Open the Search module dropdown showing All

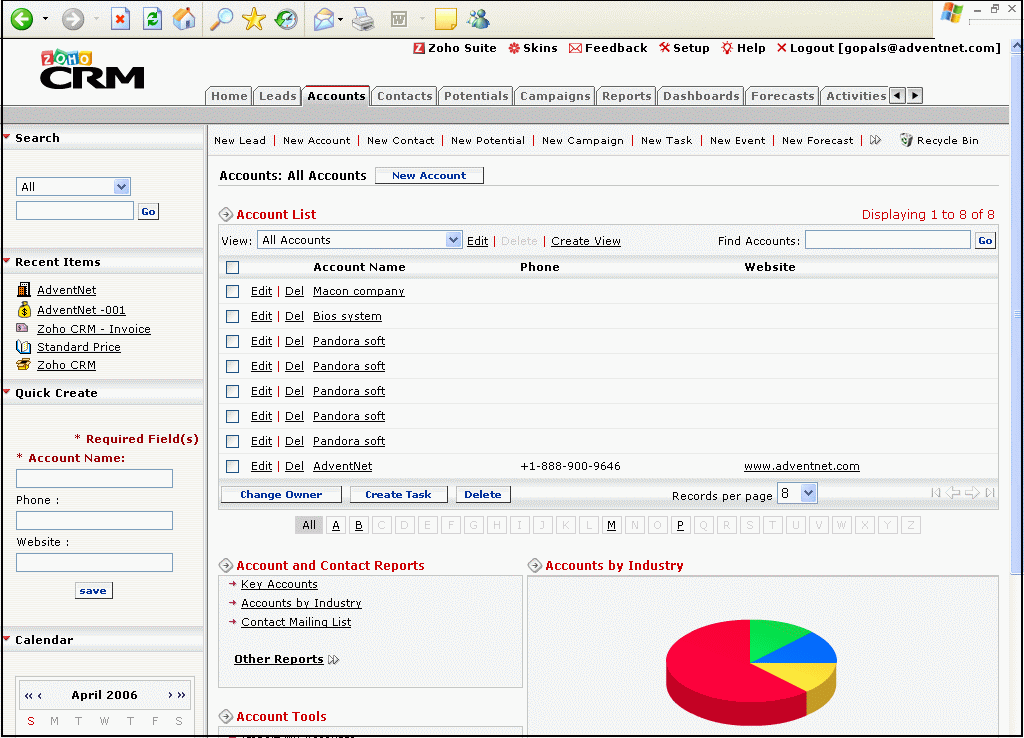click(x=73, y=187)
